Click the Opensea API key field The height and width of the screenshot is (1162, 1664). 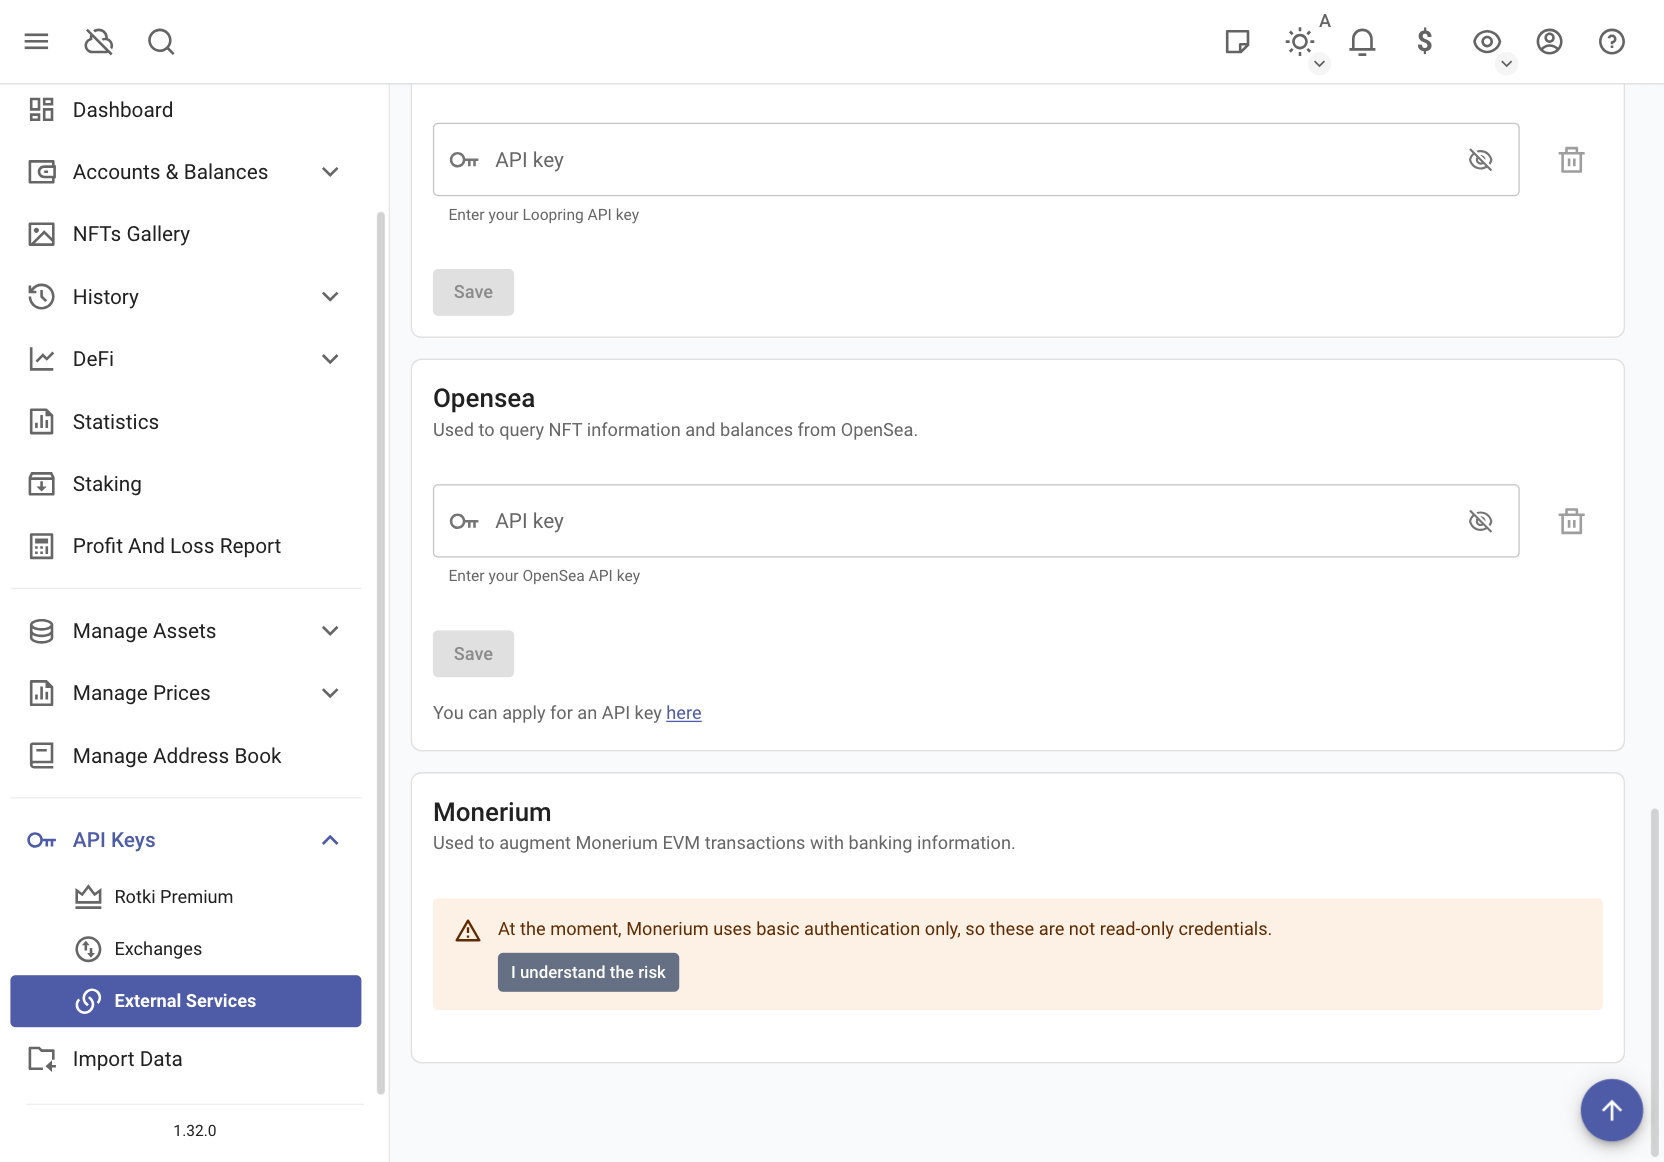[x=976, y=521]
